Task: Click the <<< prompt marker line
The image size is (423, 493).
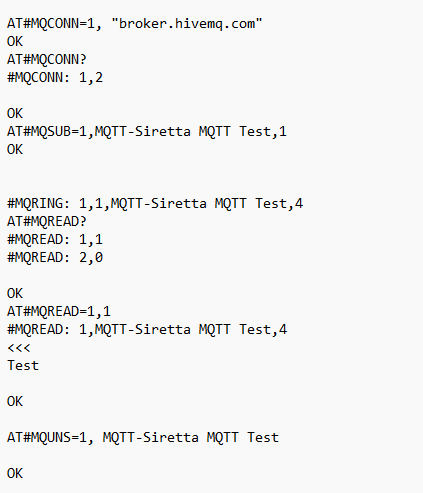Action: click(19, 348)
